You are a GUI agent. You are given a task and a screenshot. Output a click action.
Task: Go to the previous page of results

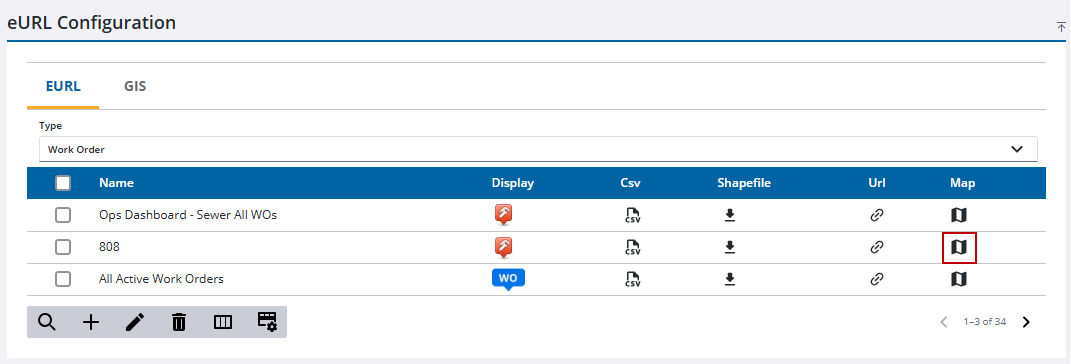point(944,322)
